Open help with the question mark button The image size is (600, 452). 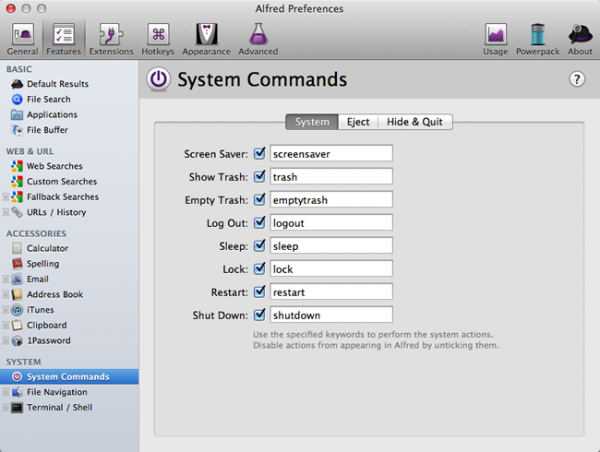pos(577,79)
